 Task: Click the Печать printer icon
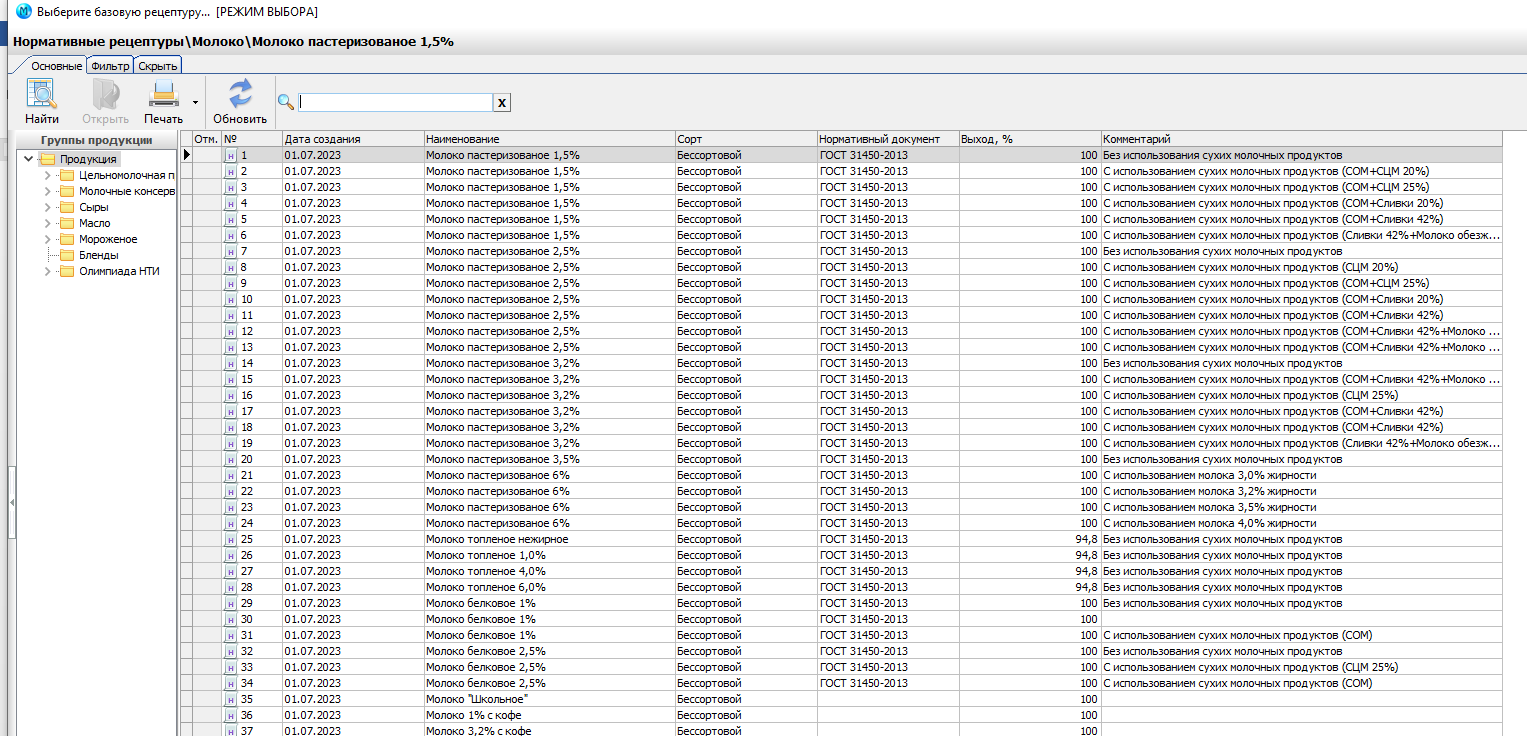(x=163, y=94)
